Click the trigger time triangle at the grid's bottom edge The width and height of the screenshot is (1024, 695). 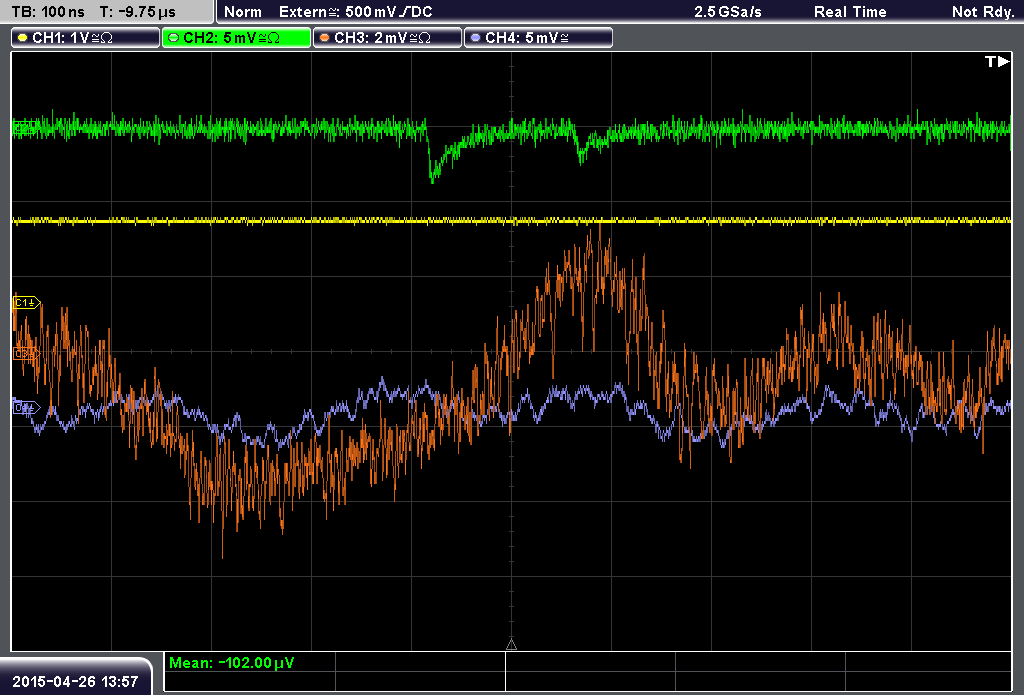(x=511, y=645)
